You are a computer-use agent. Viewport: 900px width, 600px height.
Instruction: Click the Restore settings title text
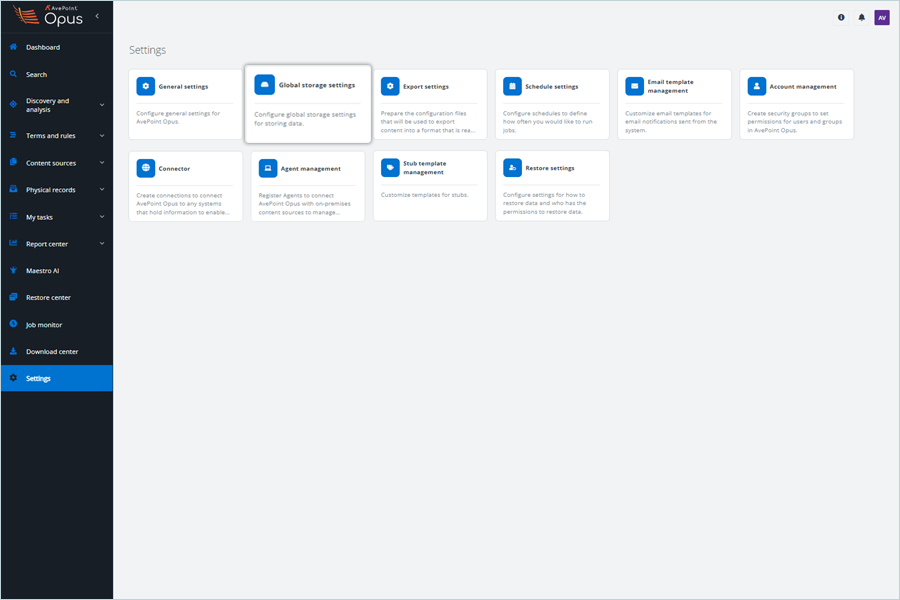click(550, 168)
